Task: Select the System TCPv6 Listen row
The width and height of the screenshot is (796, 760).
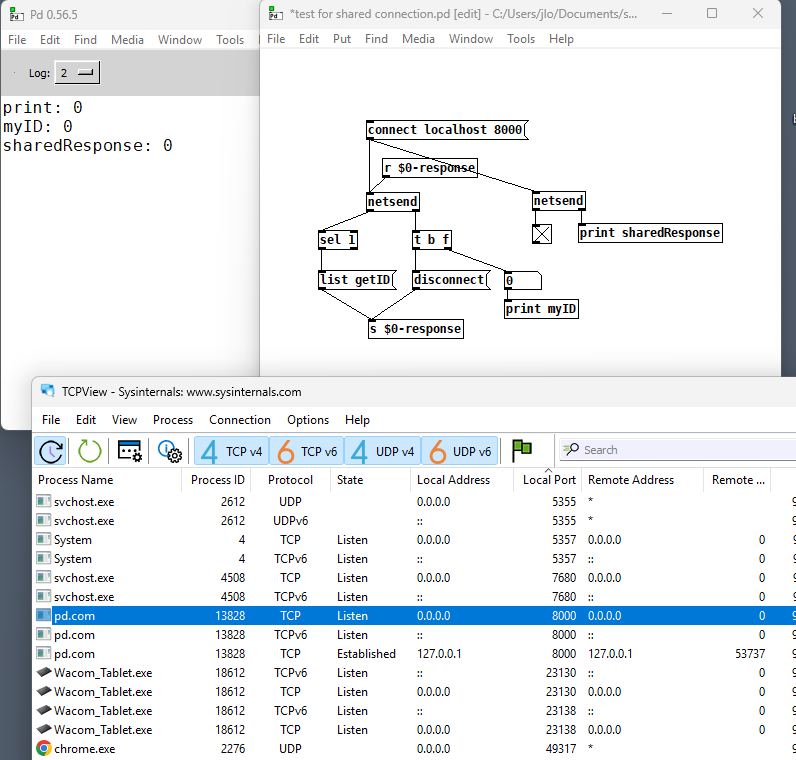Action: pyautogui.click(x=414, y=559)
